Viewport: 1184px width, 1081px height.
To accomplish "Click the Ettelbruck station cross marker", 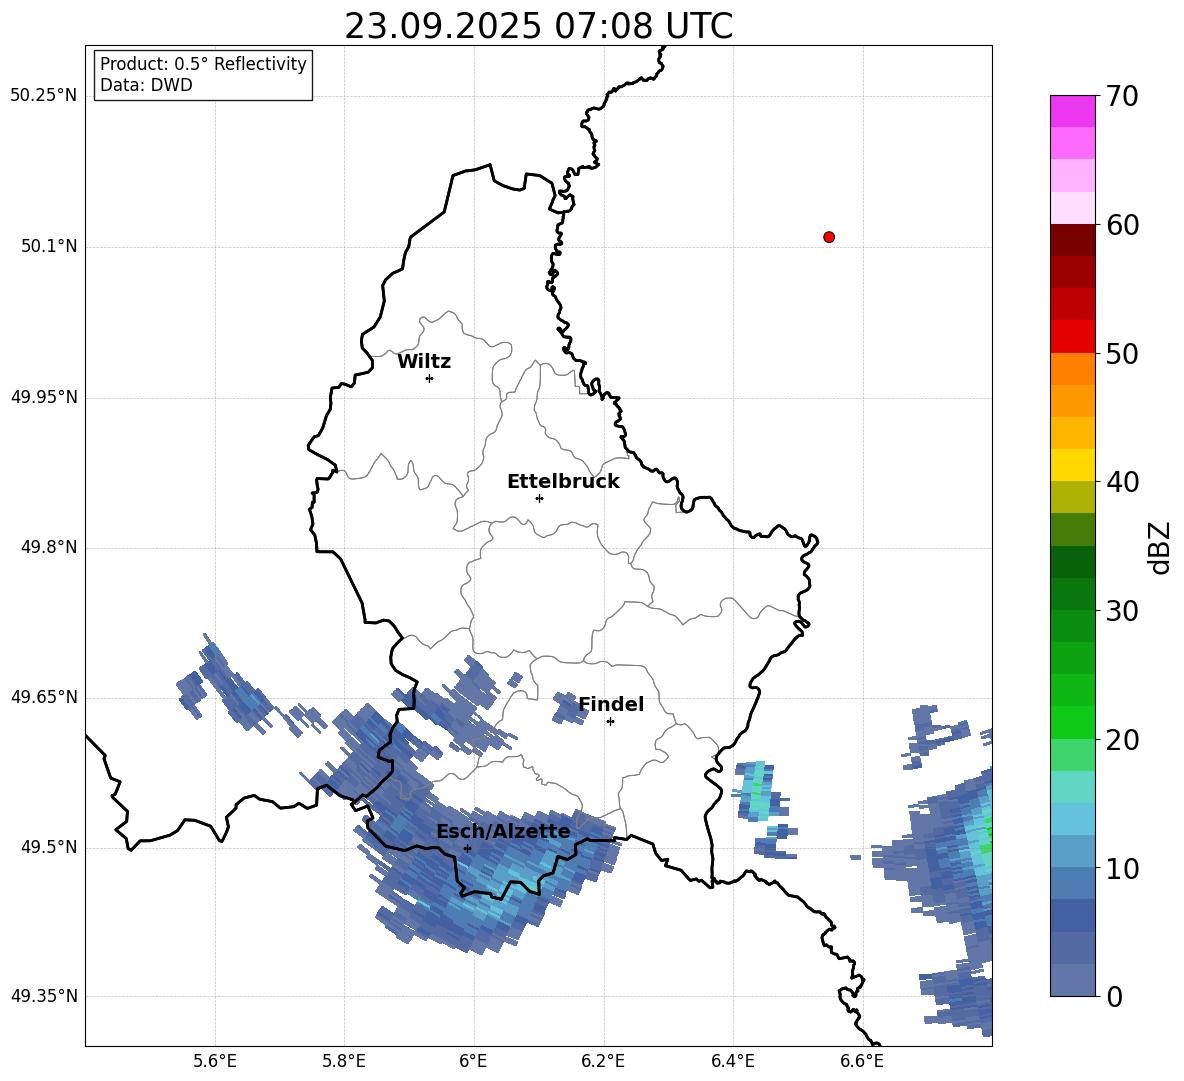I will point(539,498).
